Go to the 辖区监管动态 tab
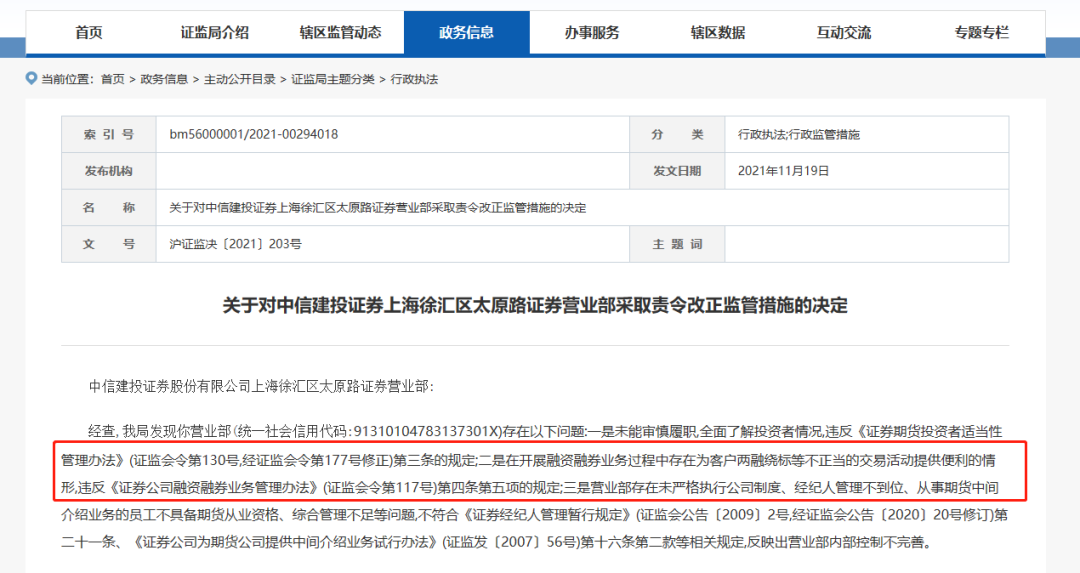 pos(340,32)
